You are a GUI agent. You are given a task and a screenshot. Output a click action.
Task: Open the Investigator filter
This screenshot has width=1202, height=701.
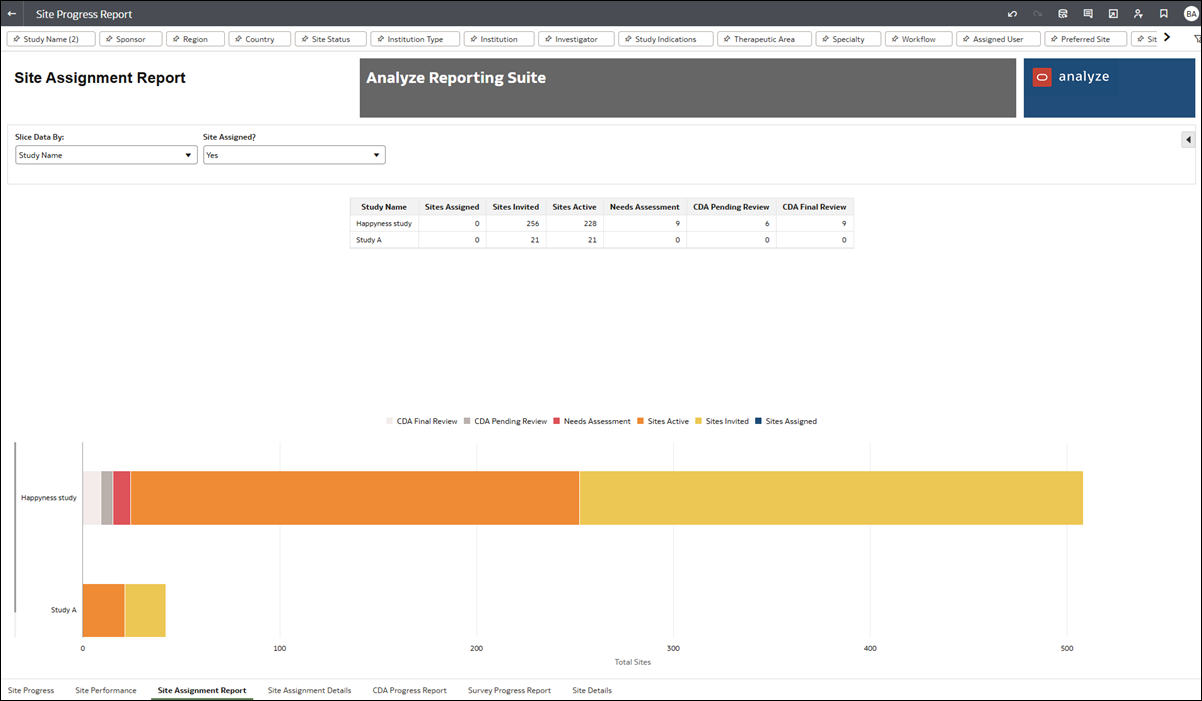point(576,39)
